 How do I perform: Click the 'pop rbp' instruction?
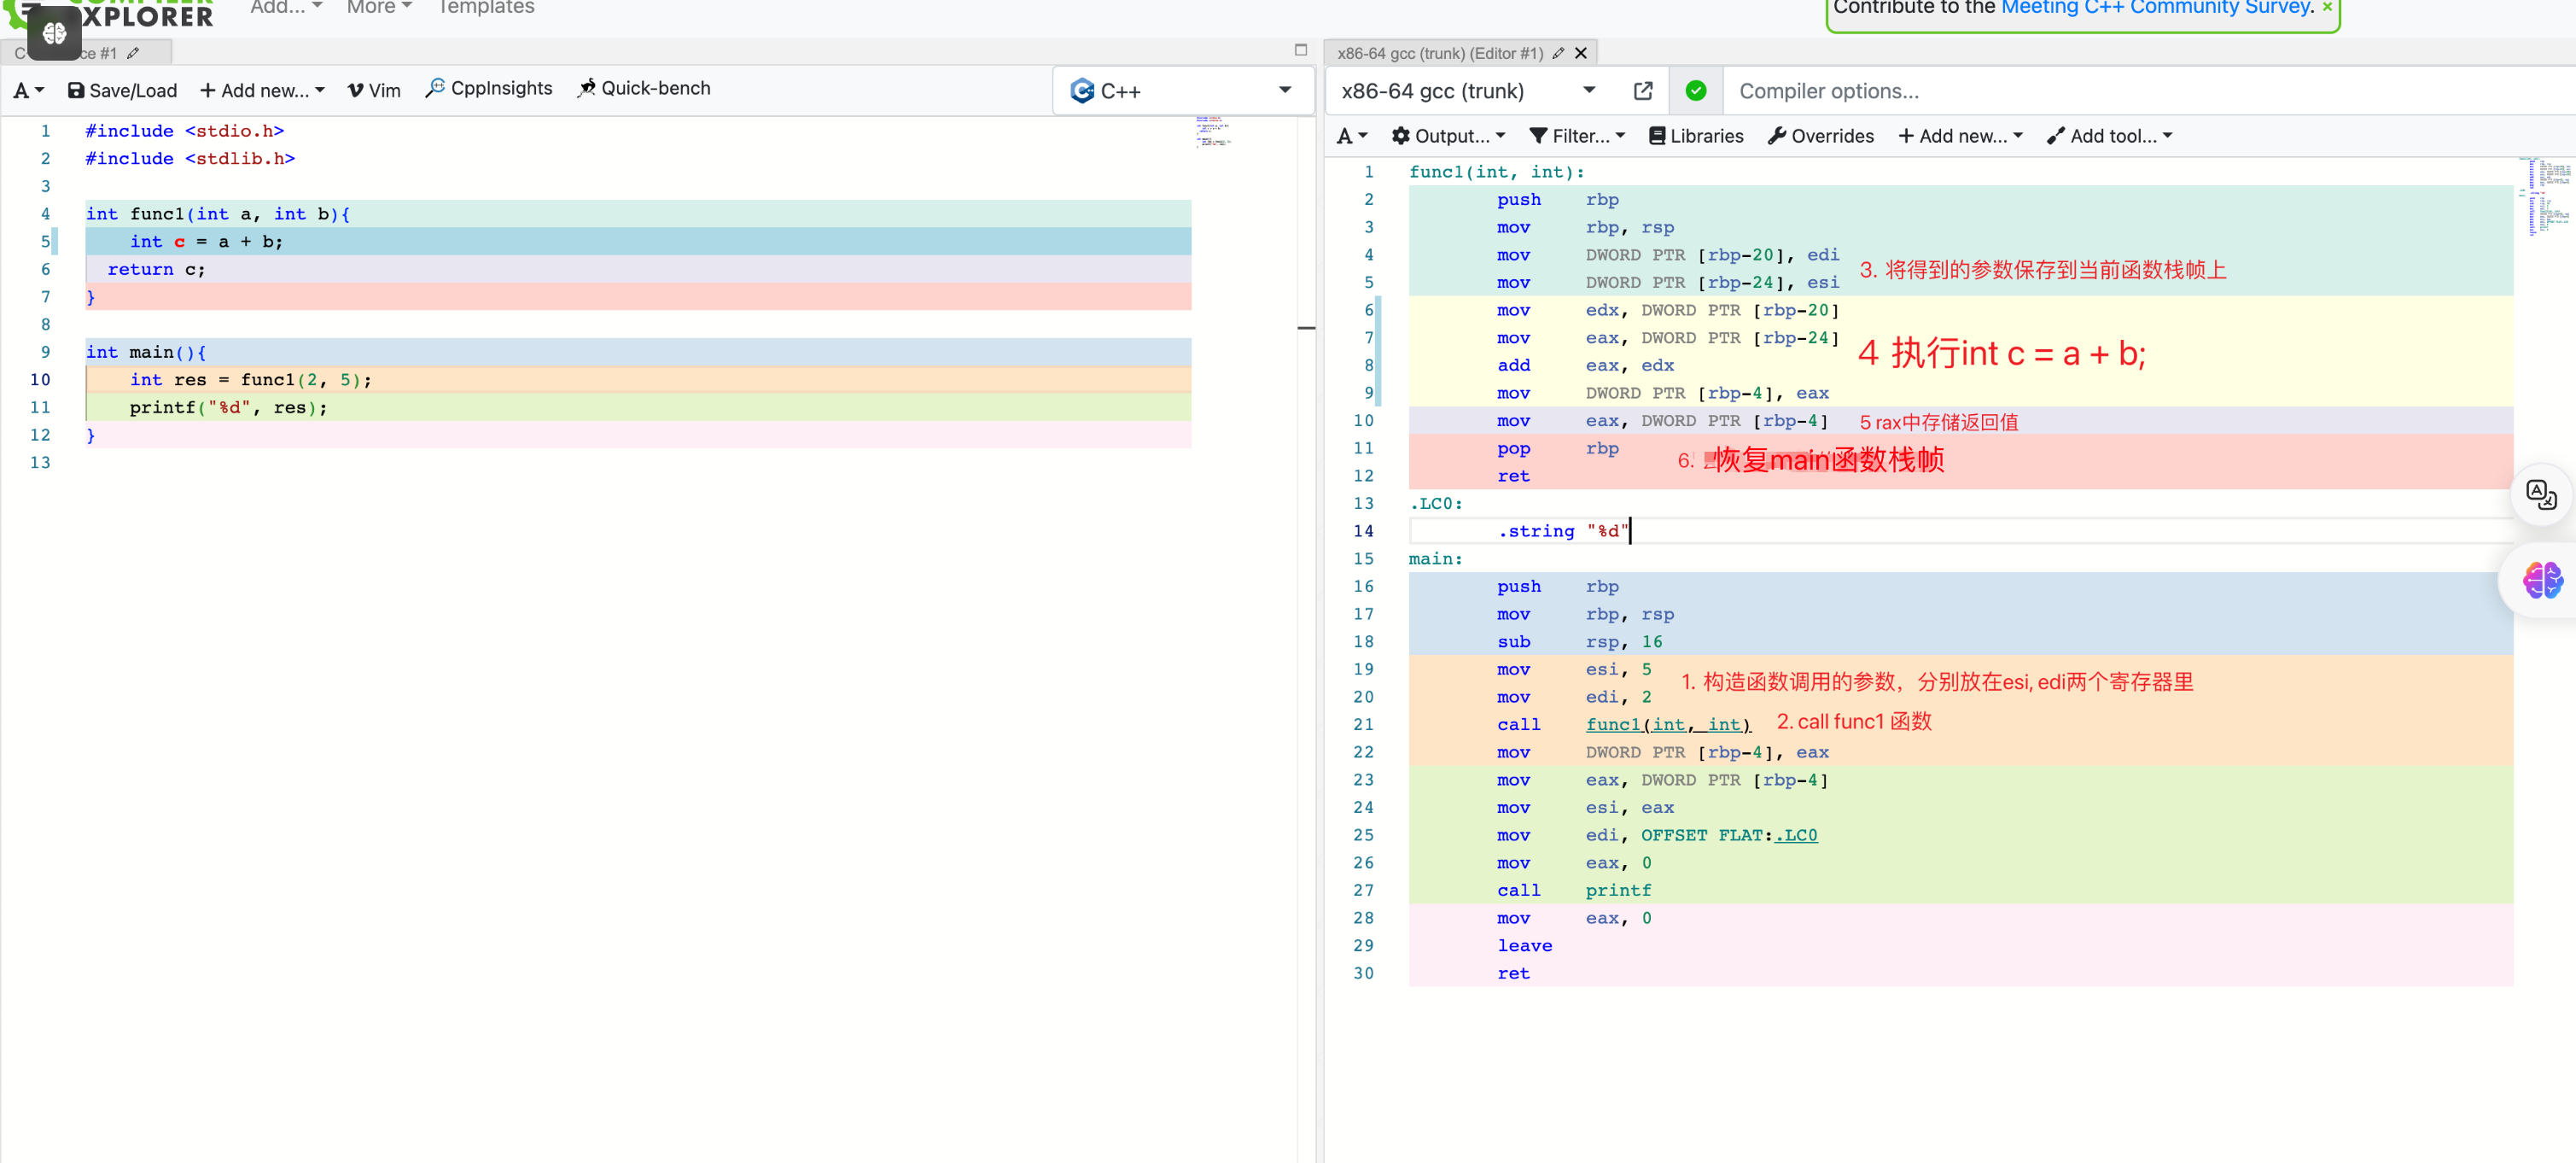pos(1557,449)
